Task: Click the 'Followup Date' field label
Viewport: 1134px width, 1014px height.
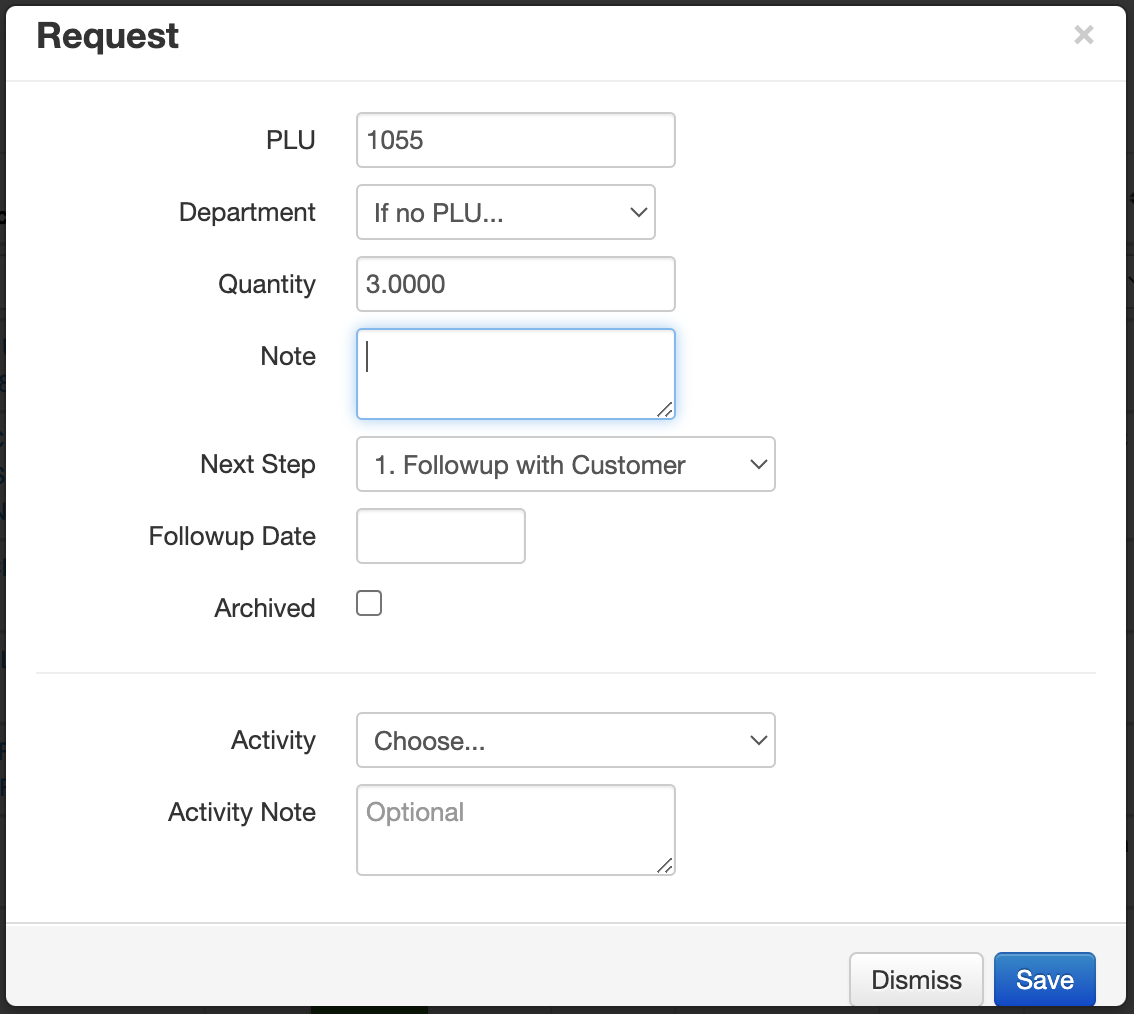Action: pyautogui.click(x=232, y=536)
